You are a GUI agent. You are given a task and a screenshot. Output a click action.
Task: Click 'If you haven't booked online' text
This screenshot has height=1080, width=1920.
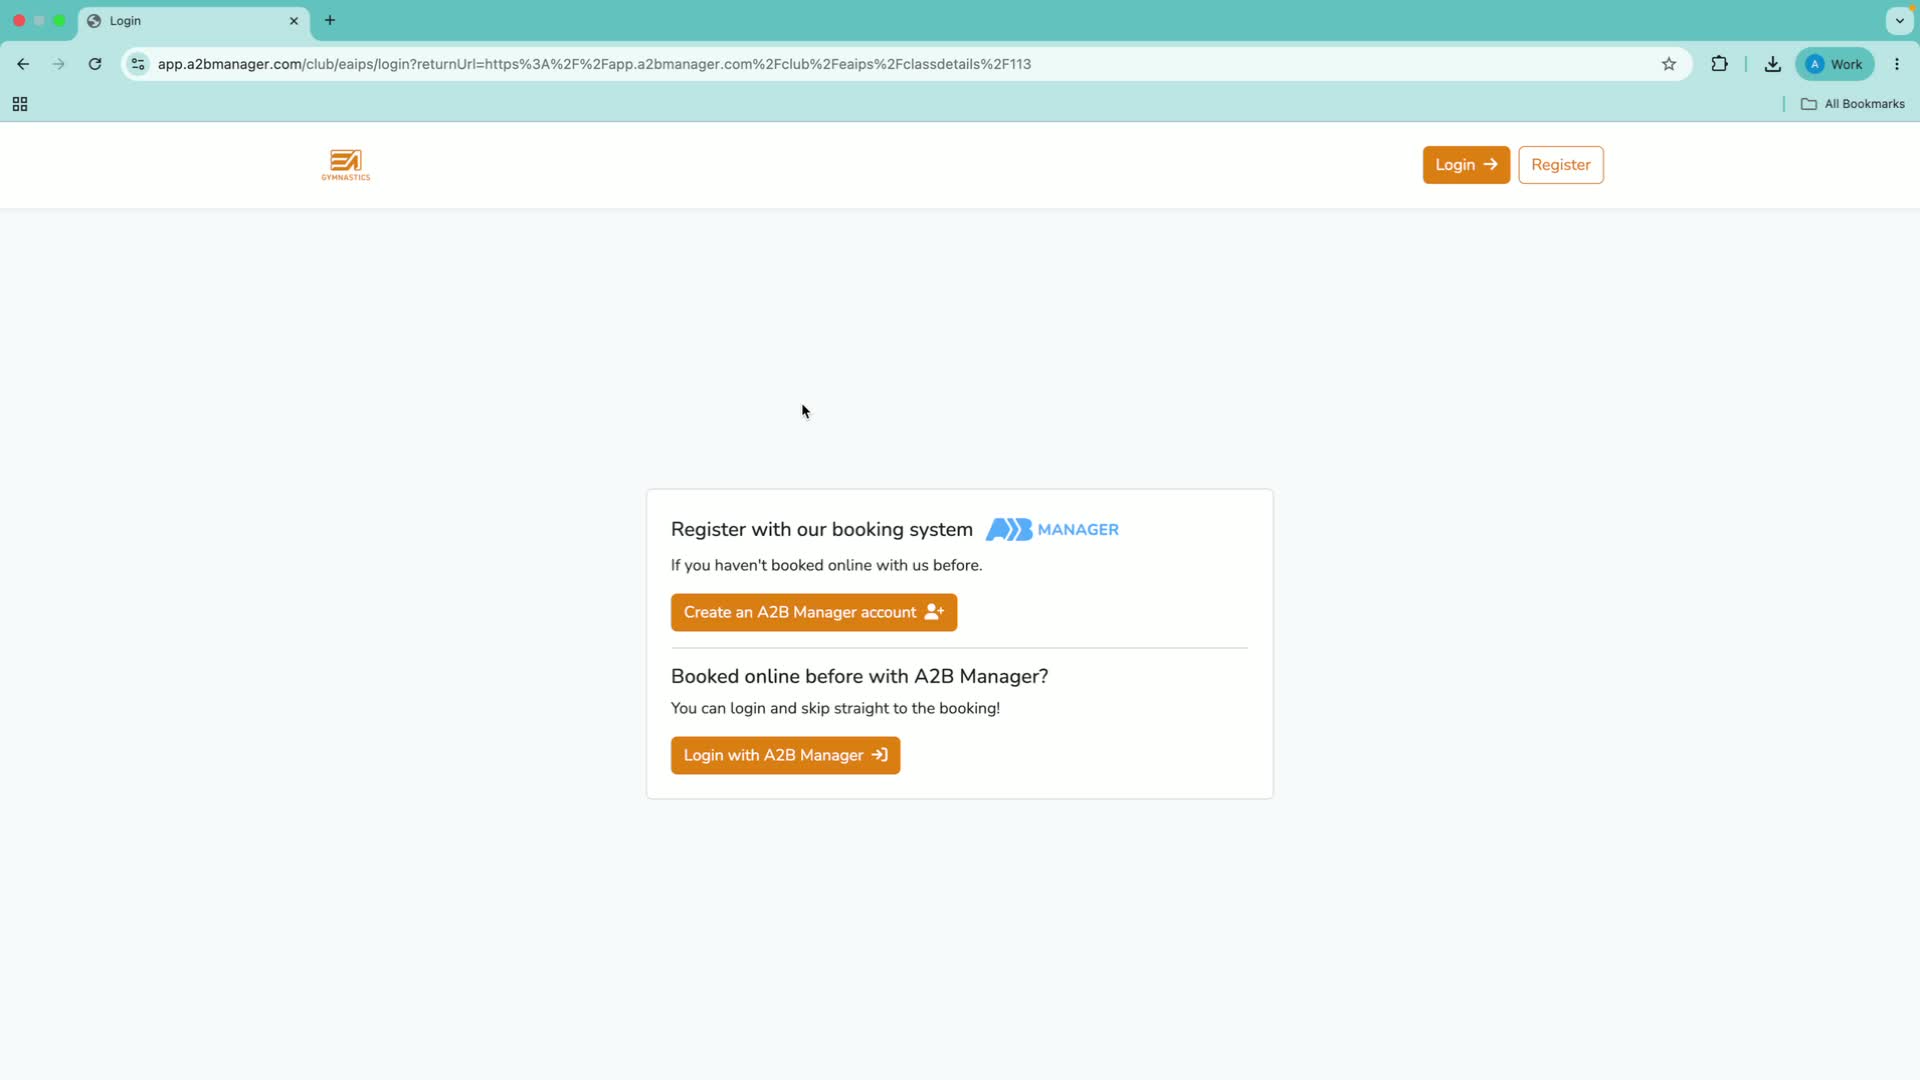pos(826,565)
